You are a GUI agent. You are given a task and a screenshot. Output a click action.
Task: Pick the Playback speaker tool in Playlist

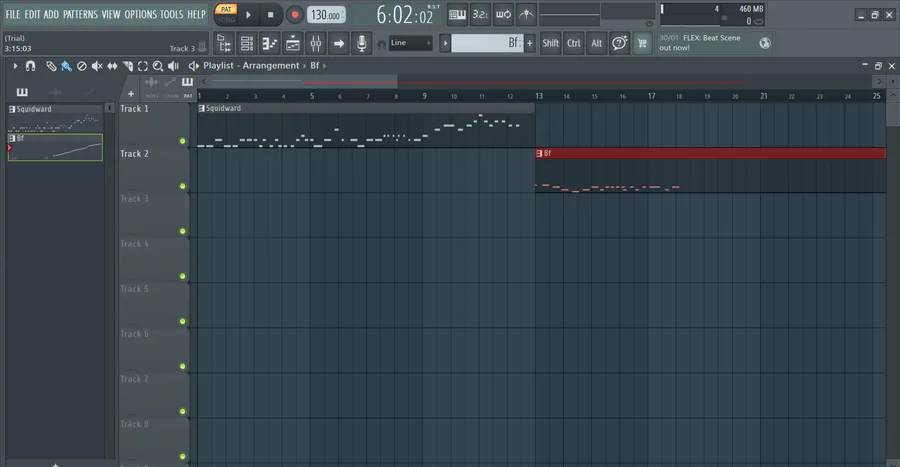[173, 66]
